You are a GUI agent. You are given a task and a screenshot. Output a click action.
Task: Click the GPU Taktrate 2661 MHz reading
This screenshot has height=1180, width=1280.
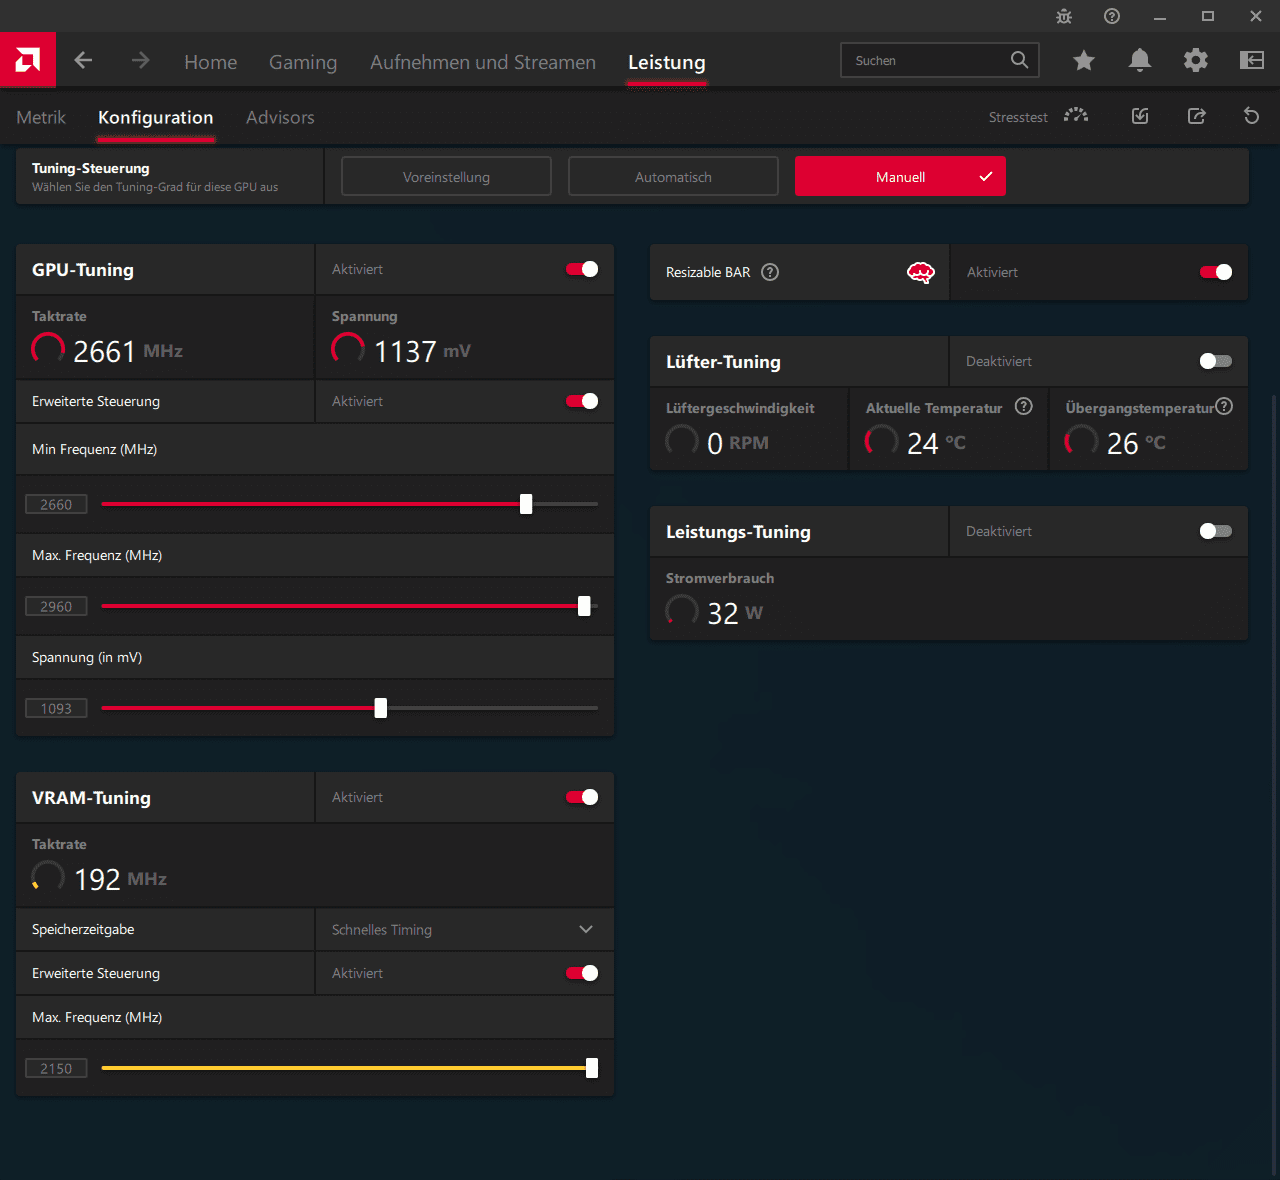click(107, 350)
